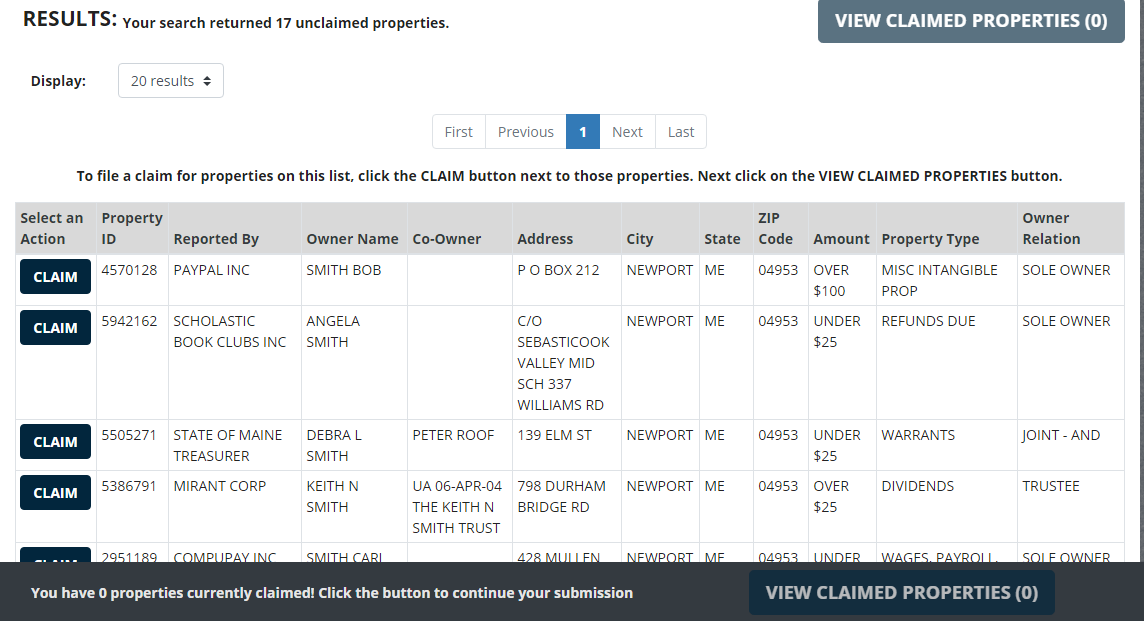1144x621 pixels.
Task: Go to the Next results page
Action: pyautogui.click(x=627, y=132)
